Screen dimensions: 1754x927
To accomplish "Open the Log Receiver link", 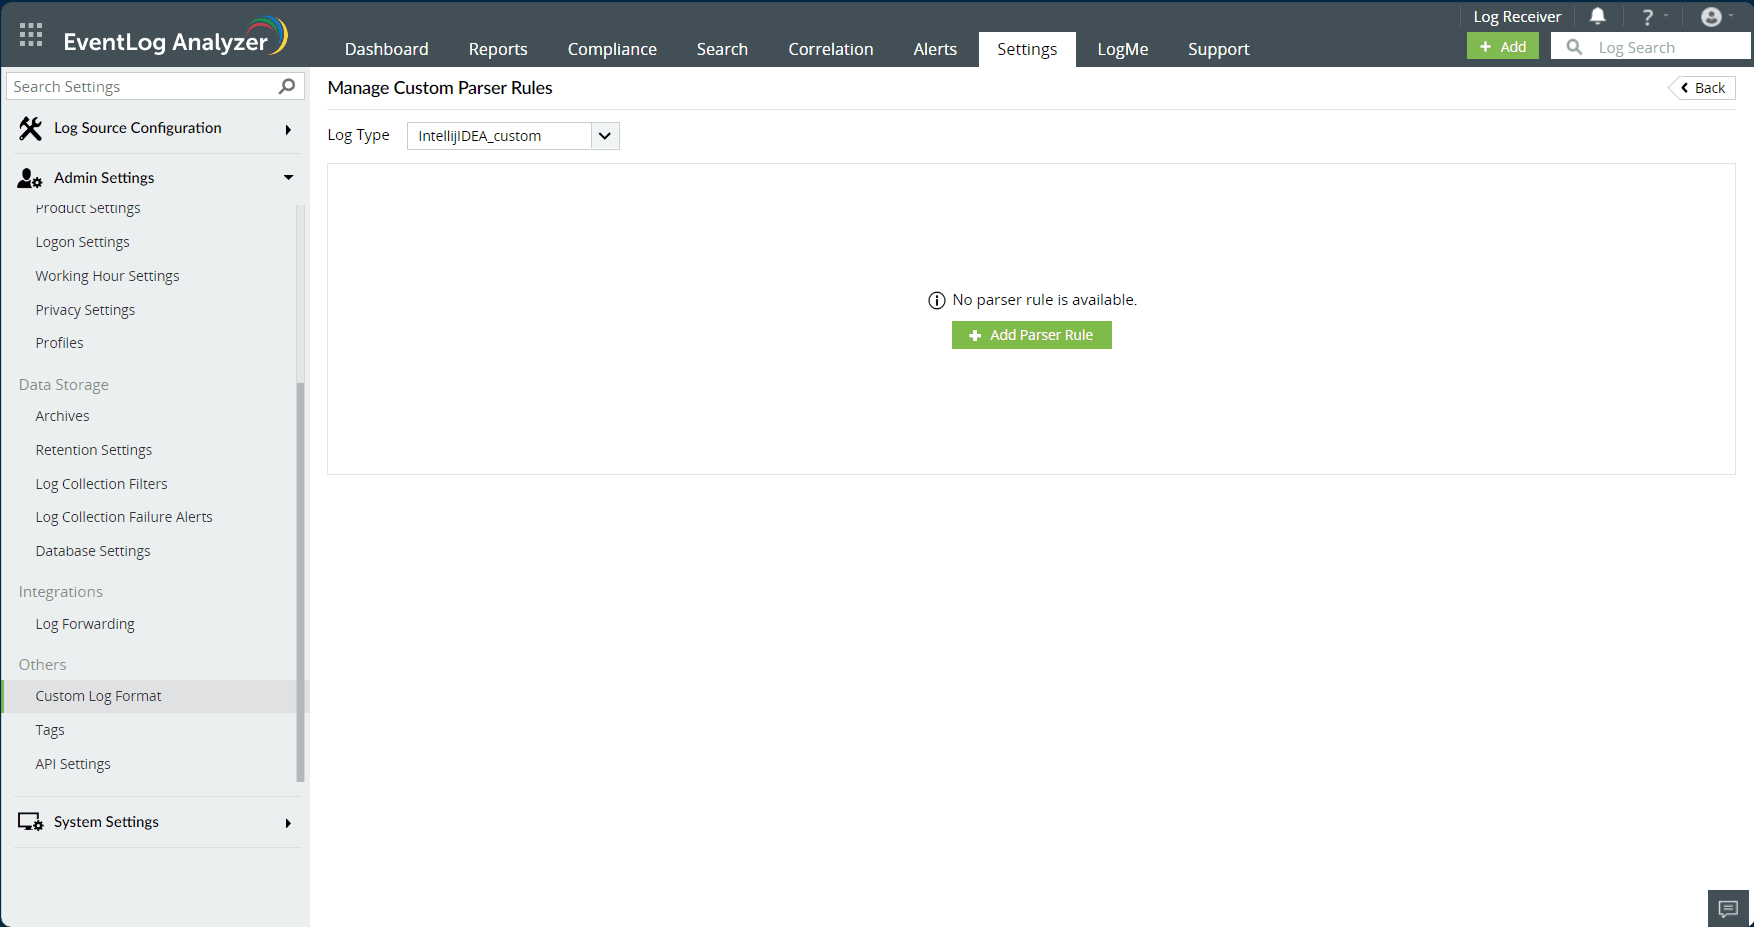I will tap(1517, 17).
